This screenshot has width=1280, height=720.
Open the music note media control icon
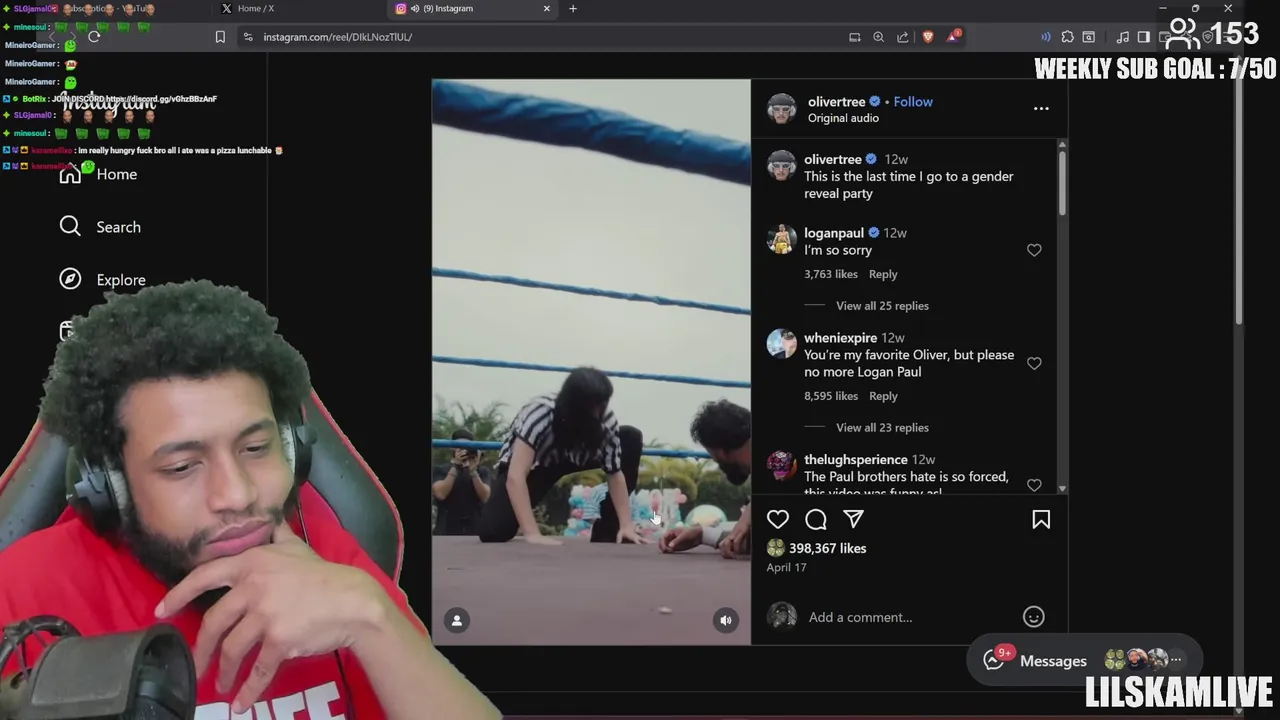click(x=1123, y=37)
